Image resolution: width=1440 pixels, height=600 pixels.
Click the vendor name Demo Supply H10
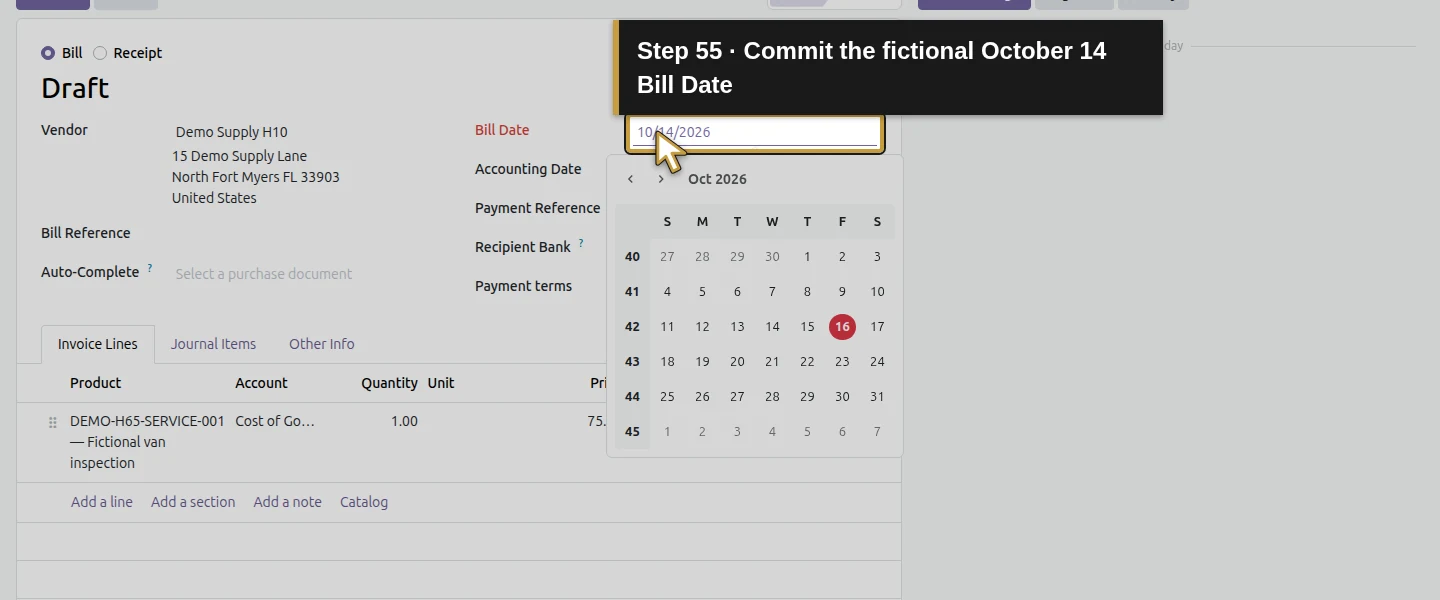232,132
